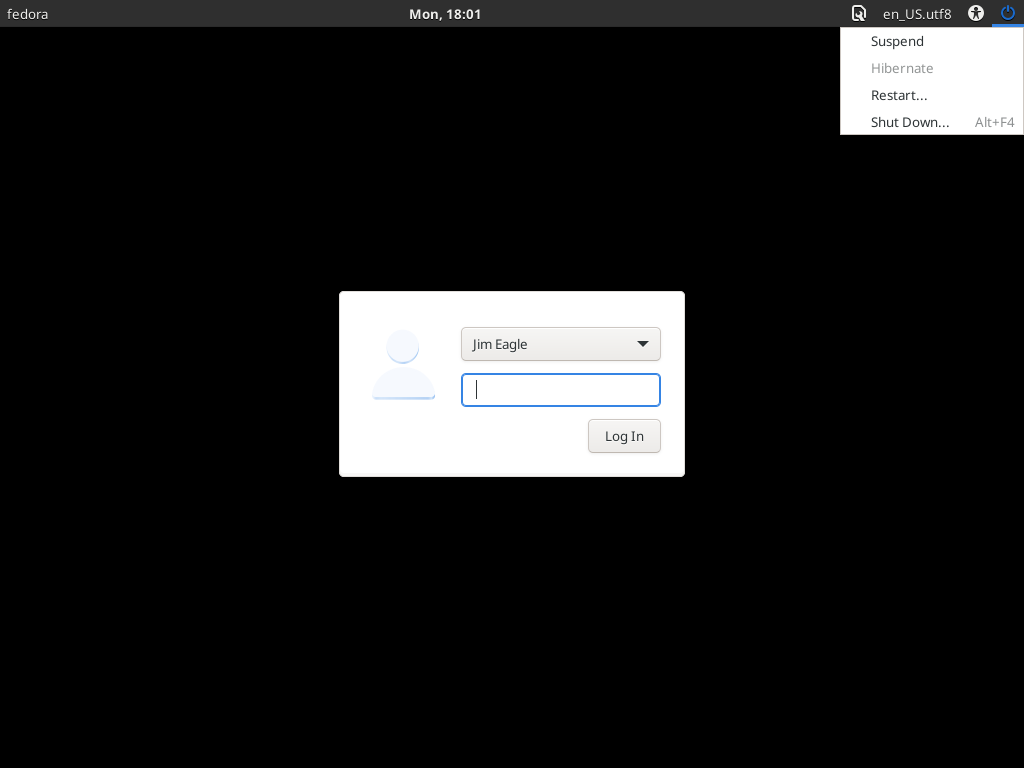Open the en_US.utf8 language selector
The image size is (1024, 768).
917,14
